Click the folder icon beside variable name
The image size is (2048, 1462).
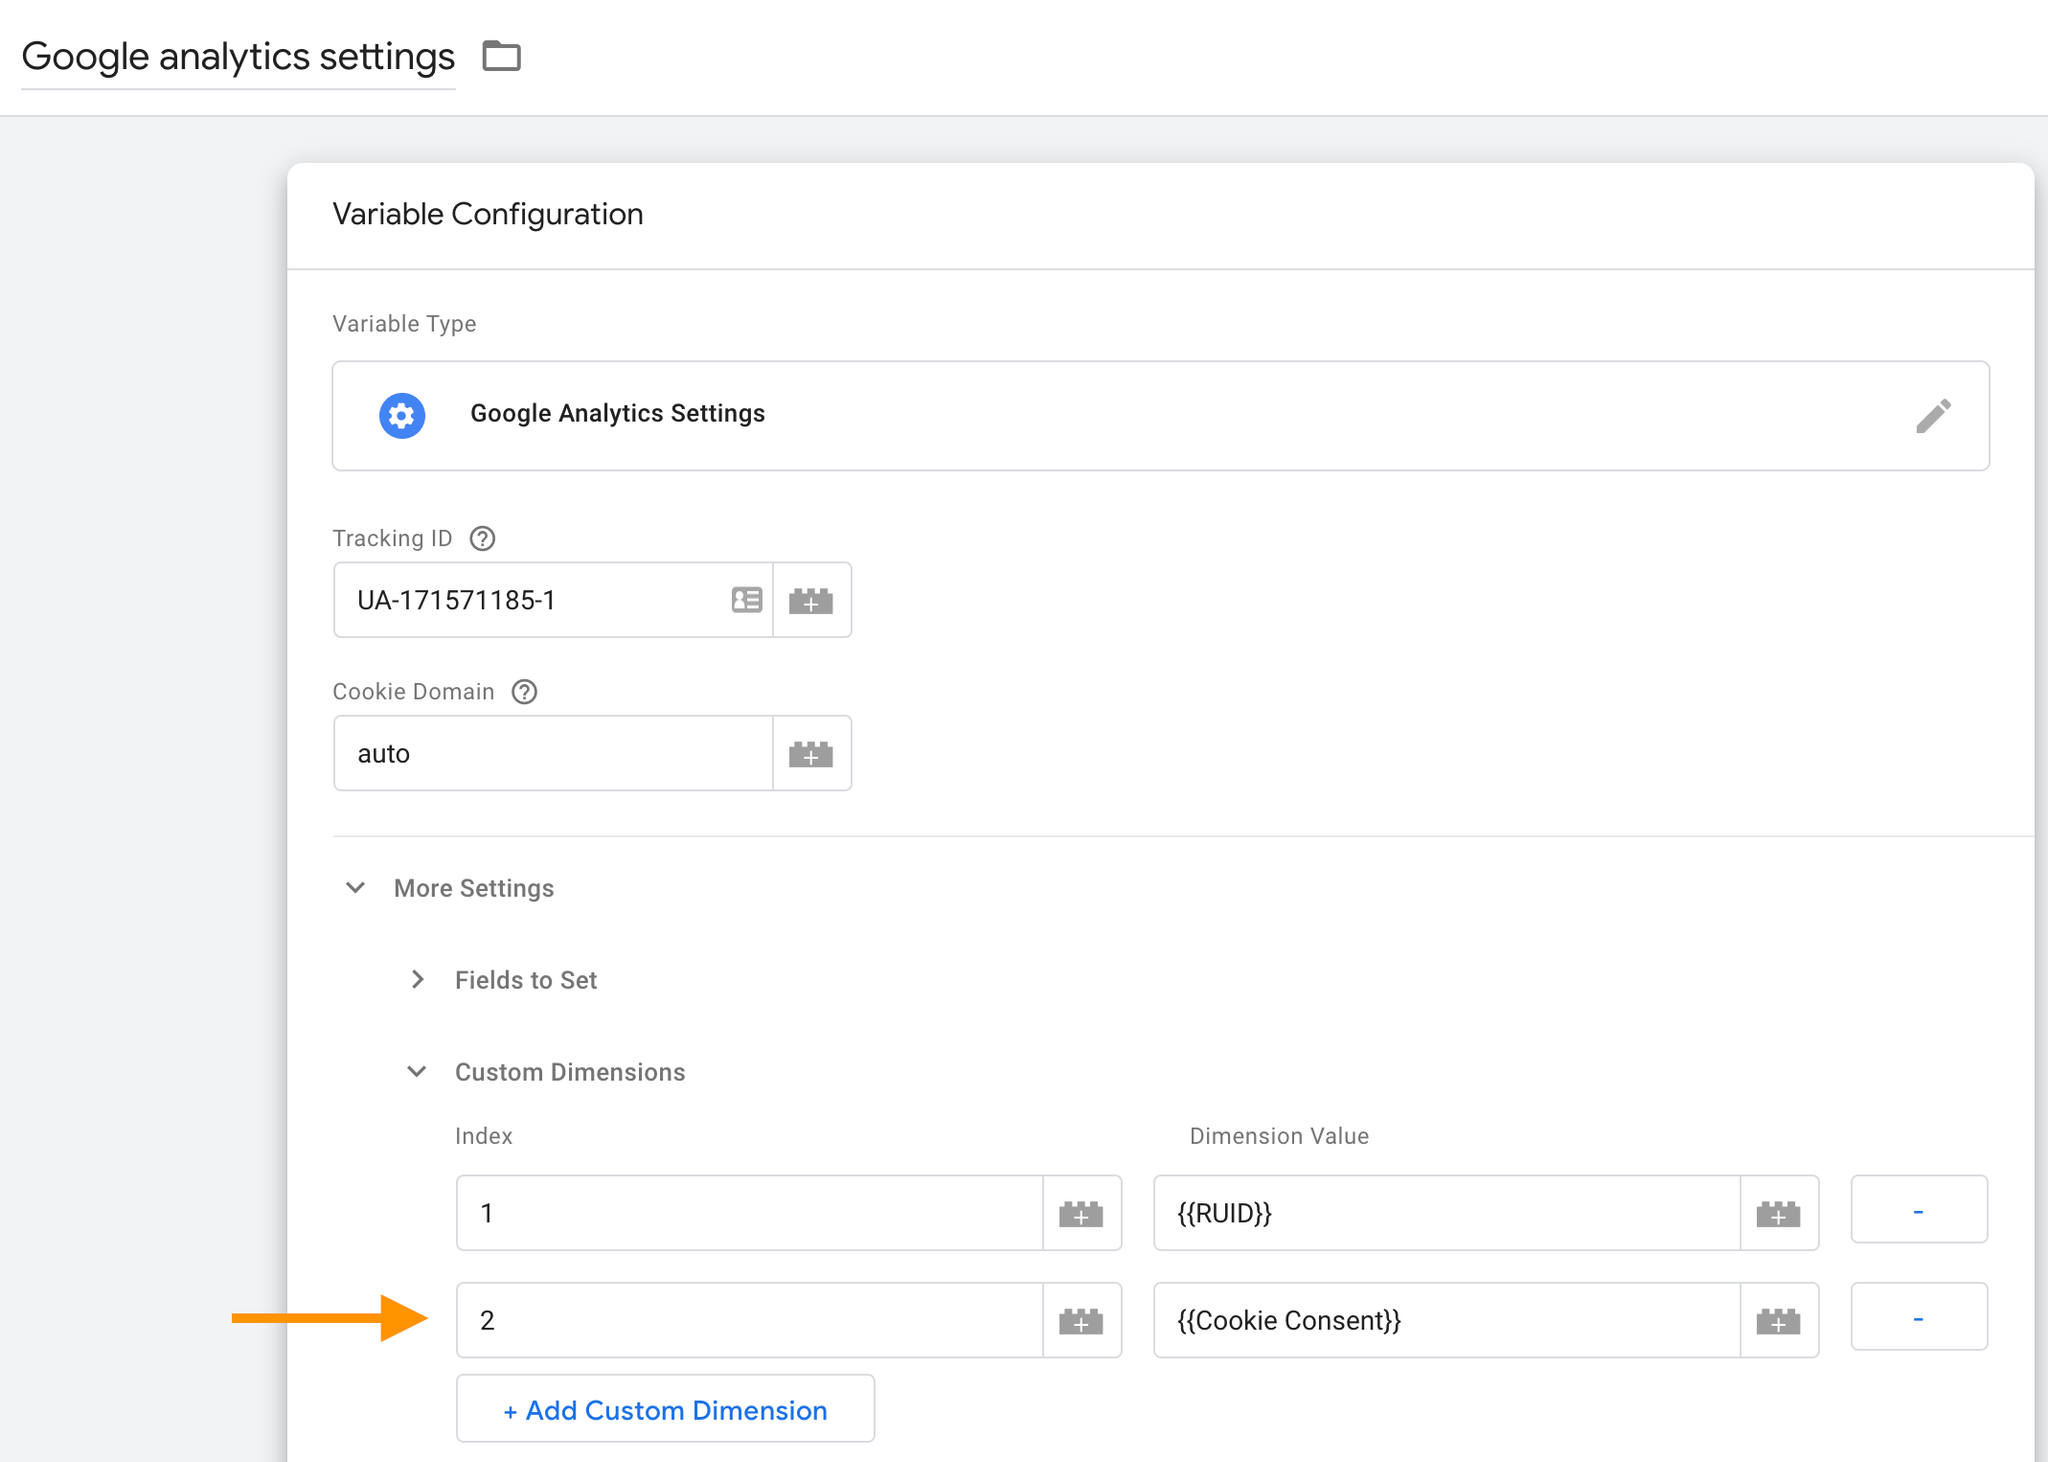point(501,56)
